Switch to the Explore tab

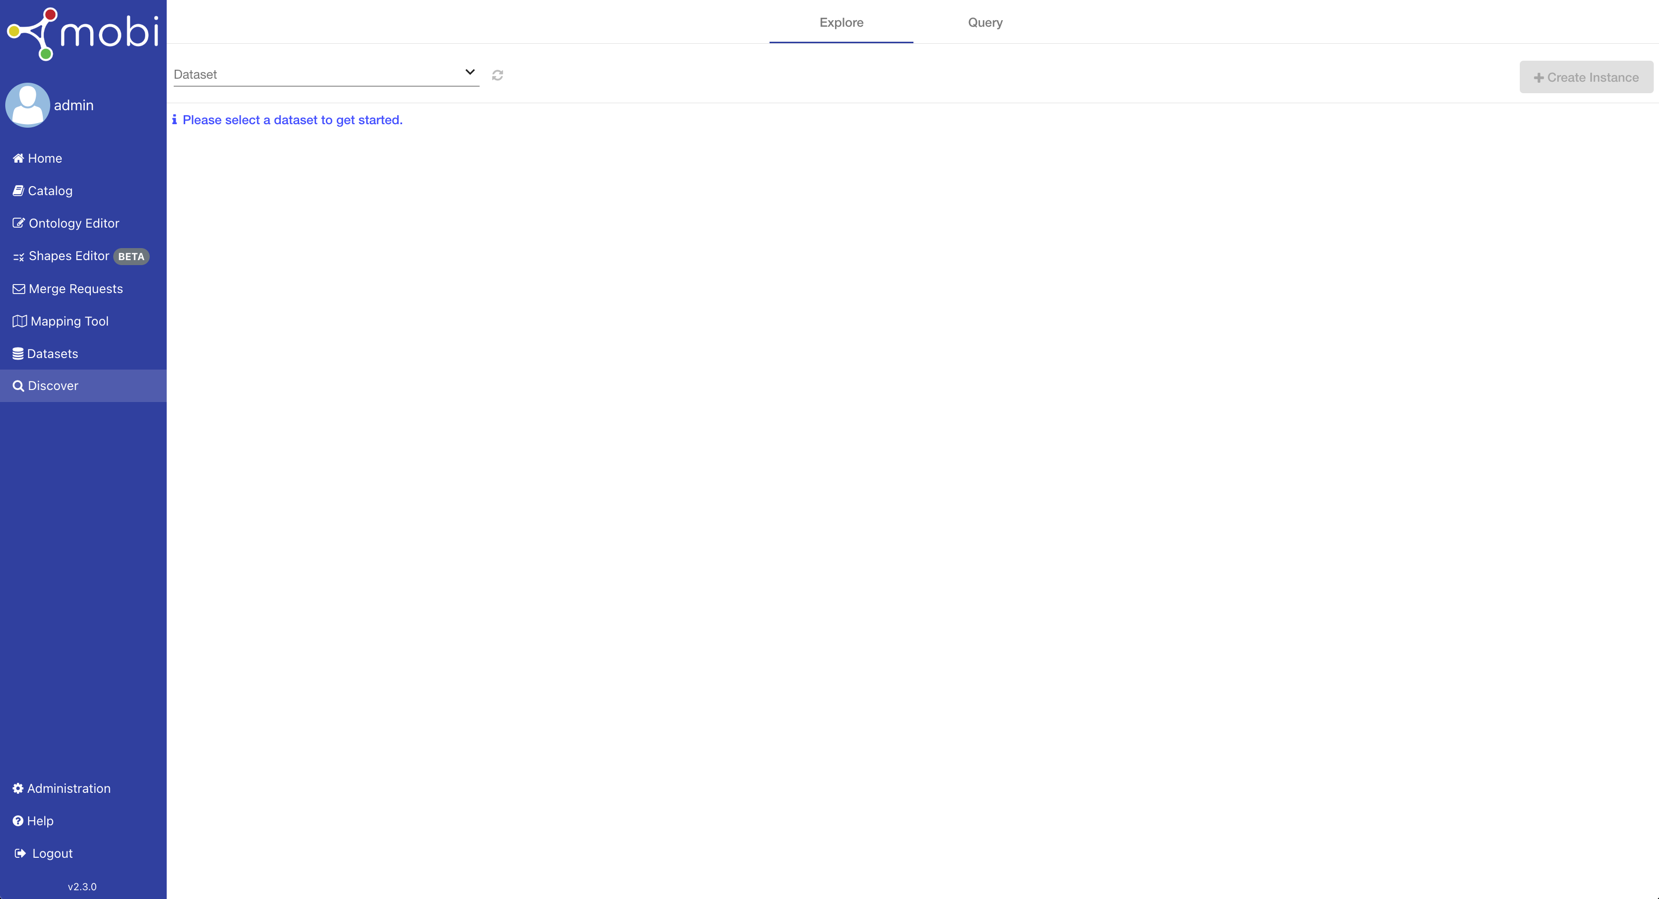point(841,22)
